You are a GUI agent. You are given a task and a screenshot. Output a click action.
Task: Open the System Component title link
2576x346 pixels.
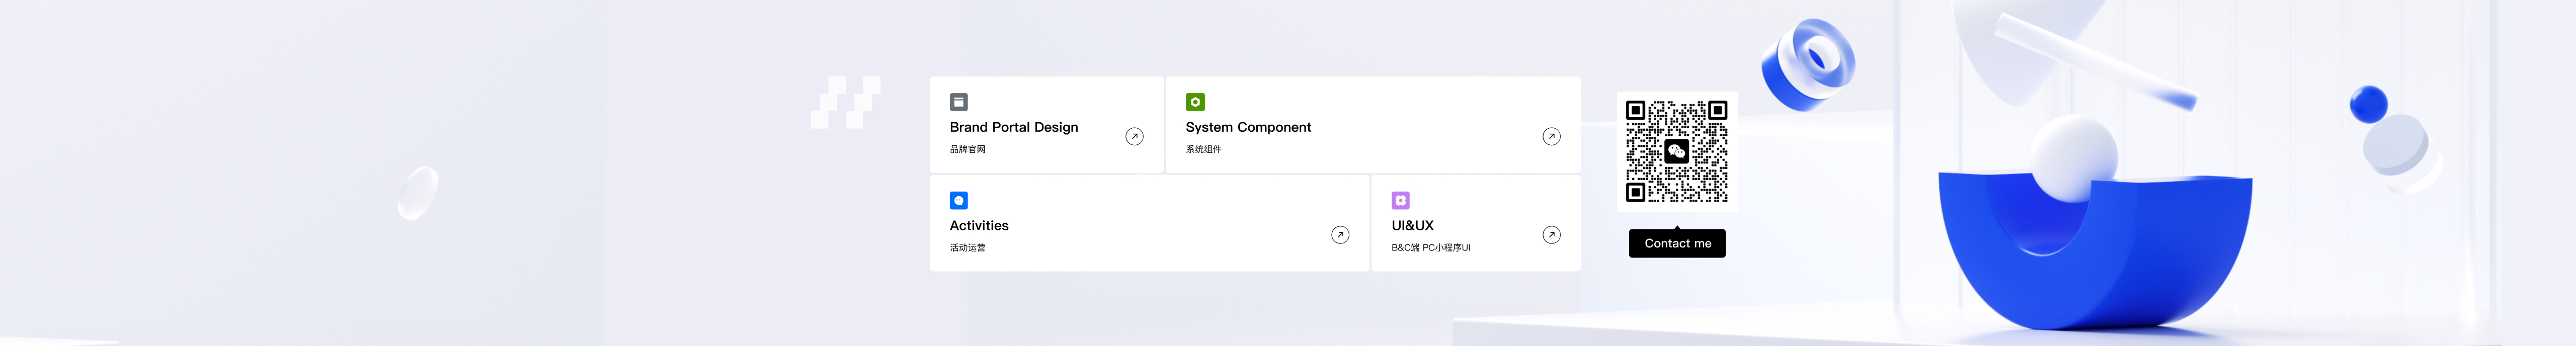tap(1247, 127)
